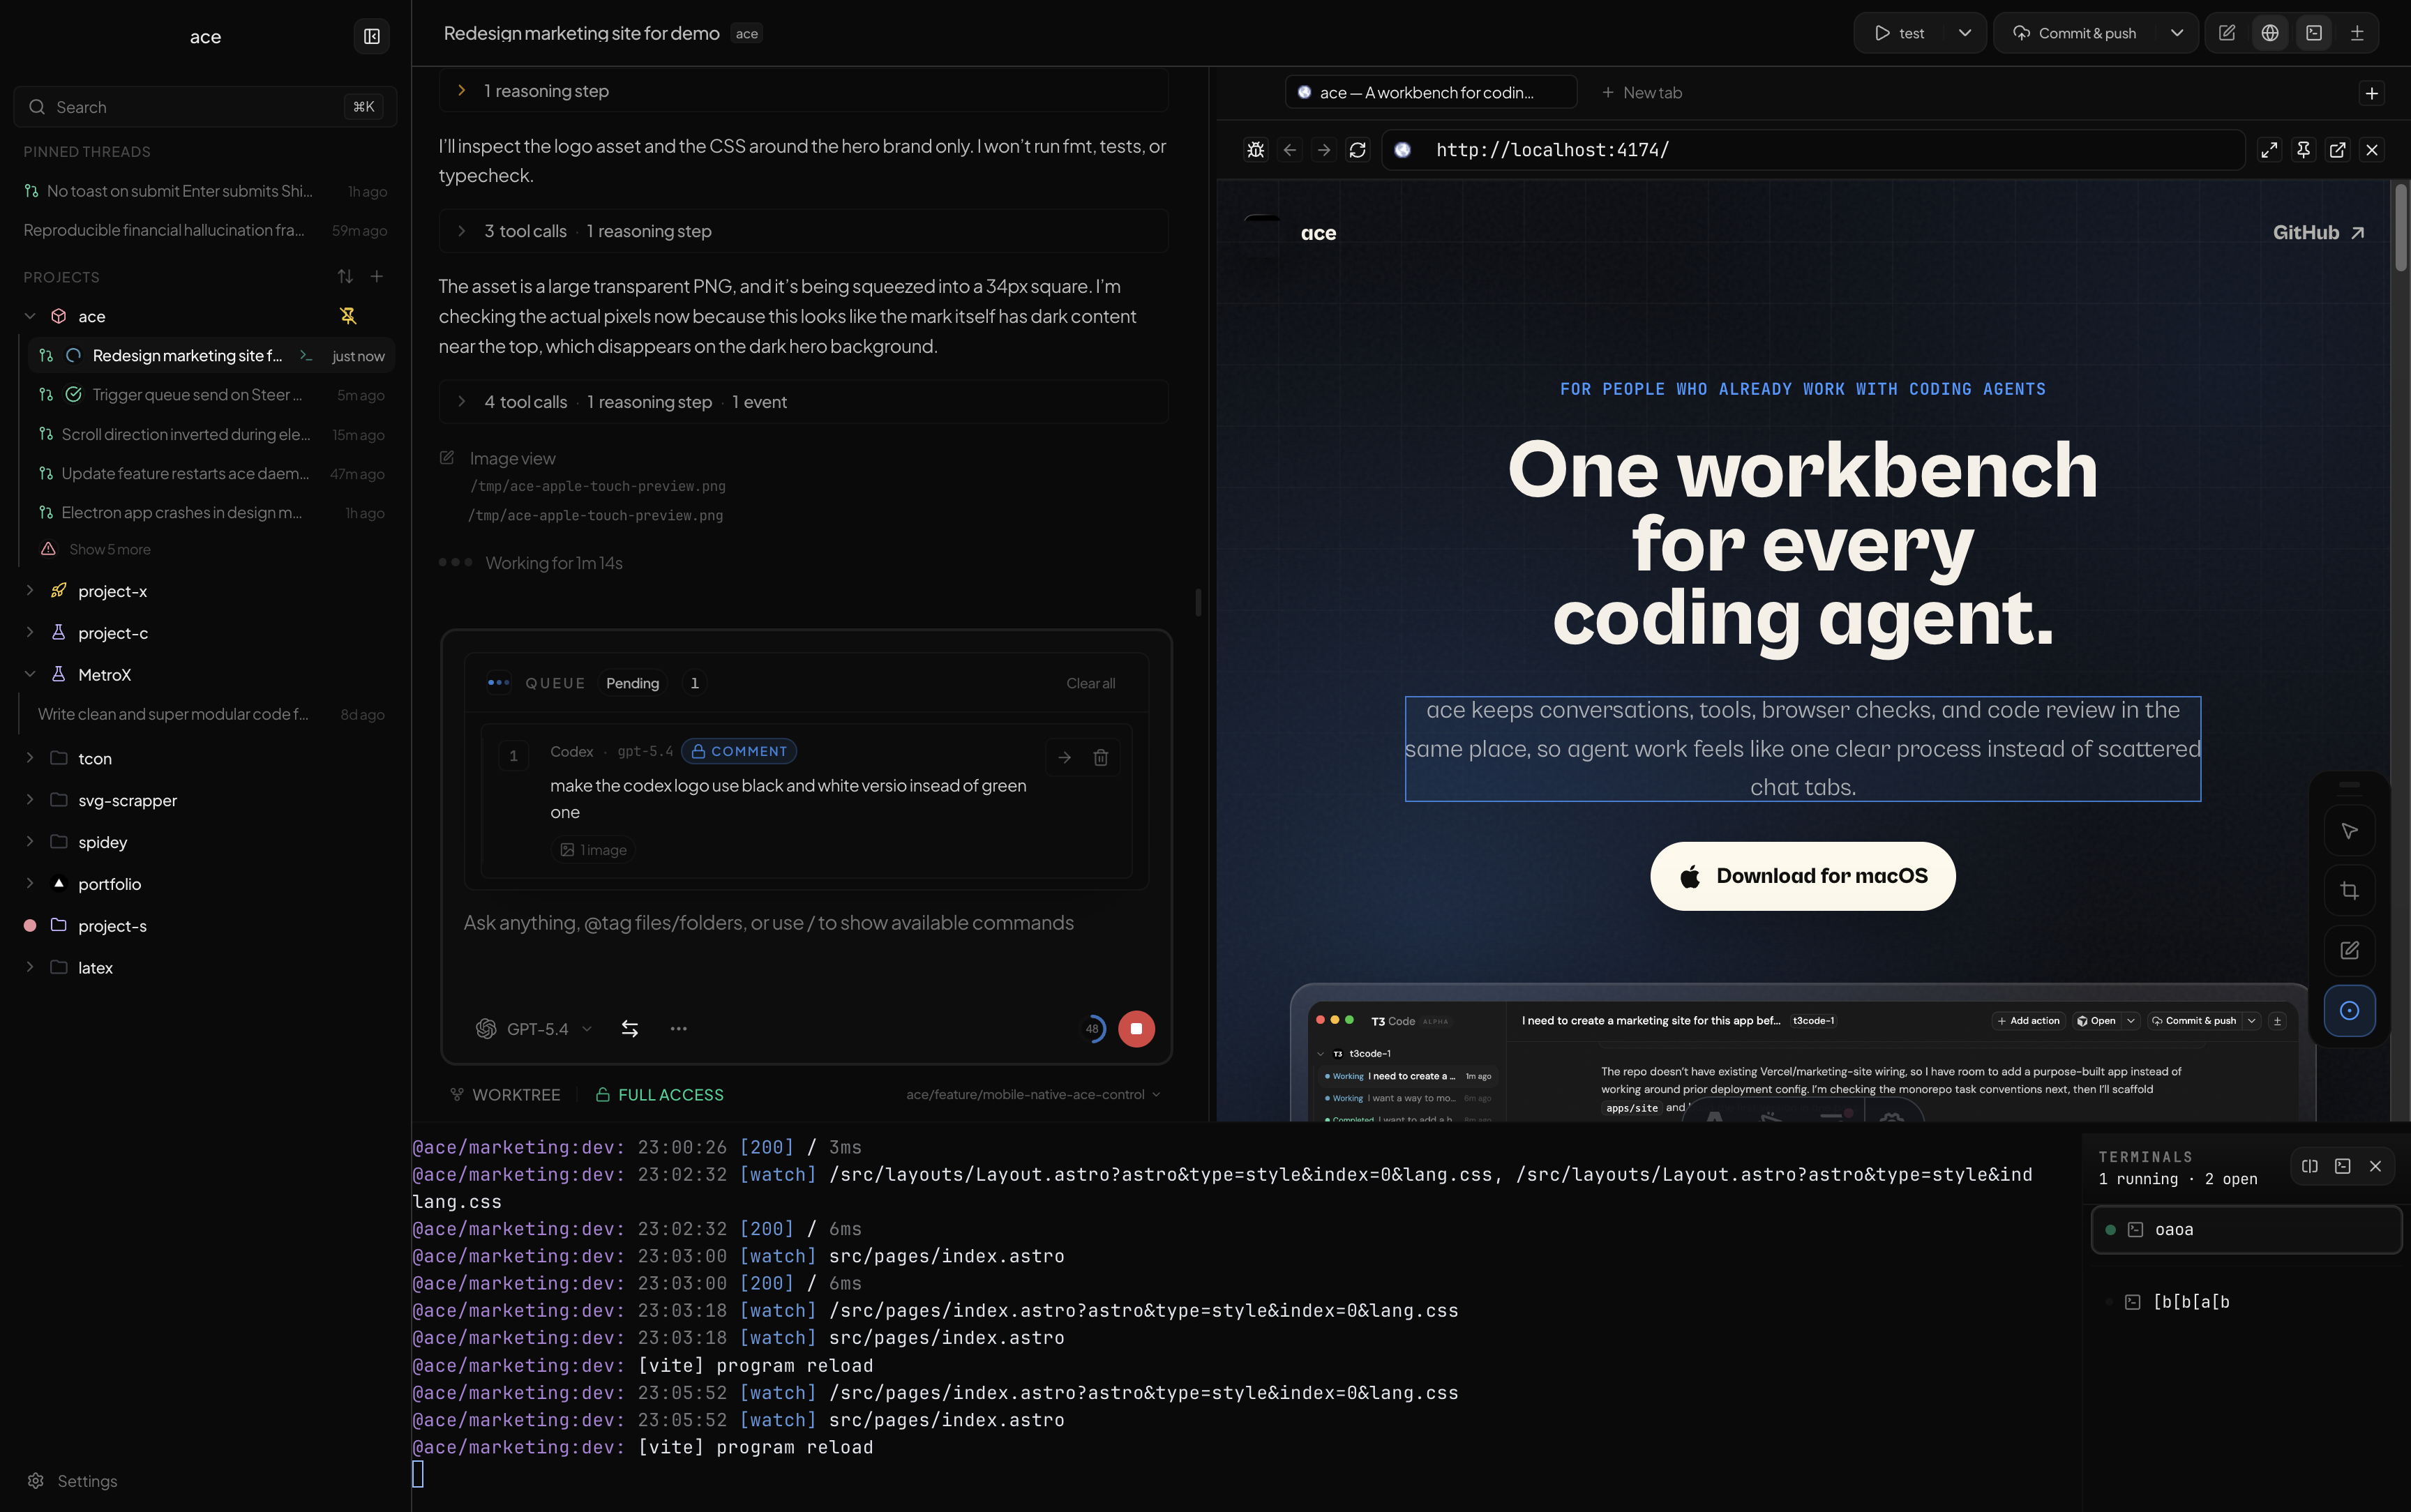The height and width of the screenshot is (1512, 2411).
Task: Click the top bar edit note icon
Action: point(2227,33)
